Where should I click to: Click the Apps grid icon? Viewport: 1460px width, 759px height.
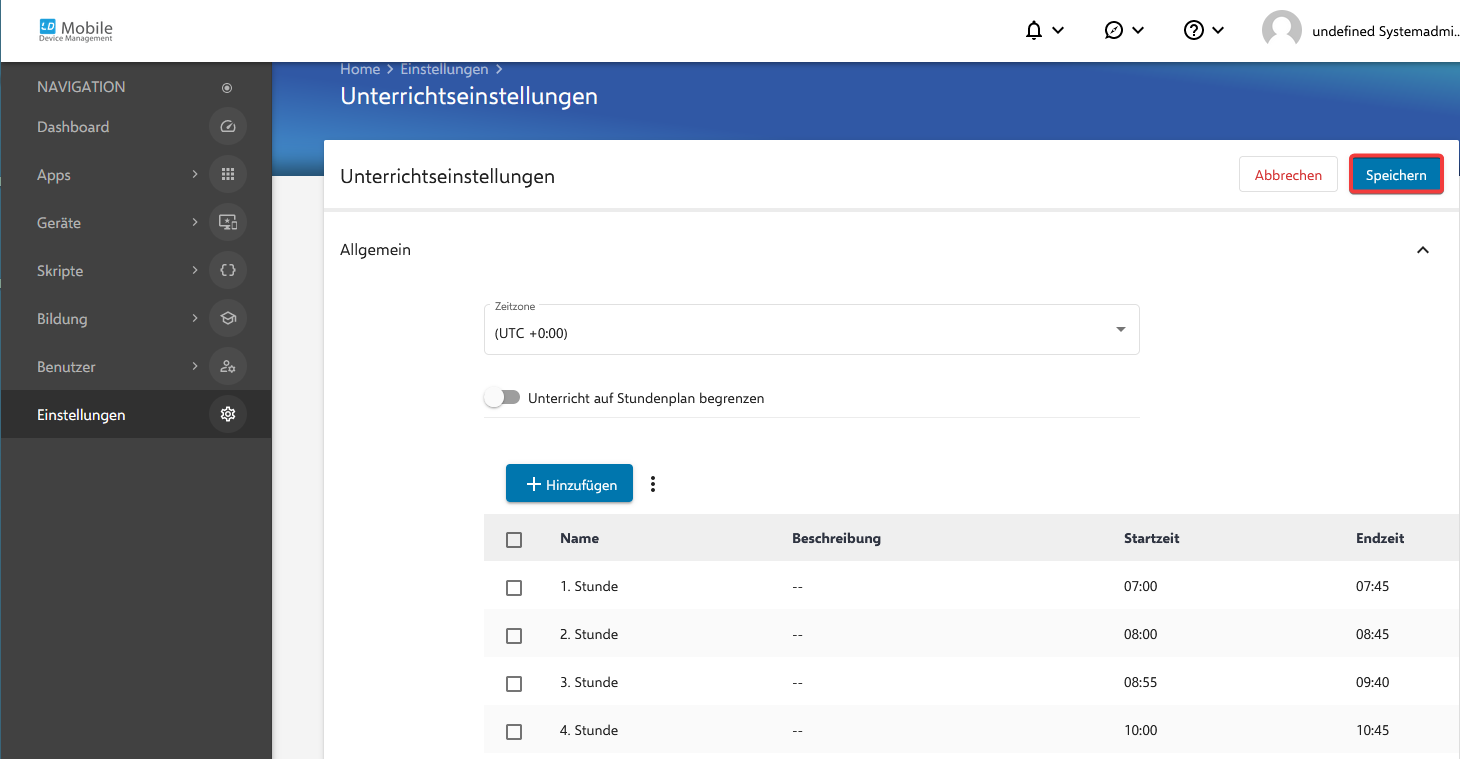pos(228,175)
